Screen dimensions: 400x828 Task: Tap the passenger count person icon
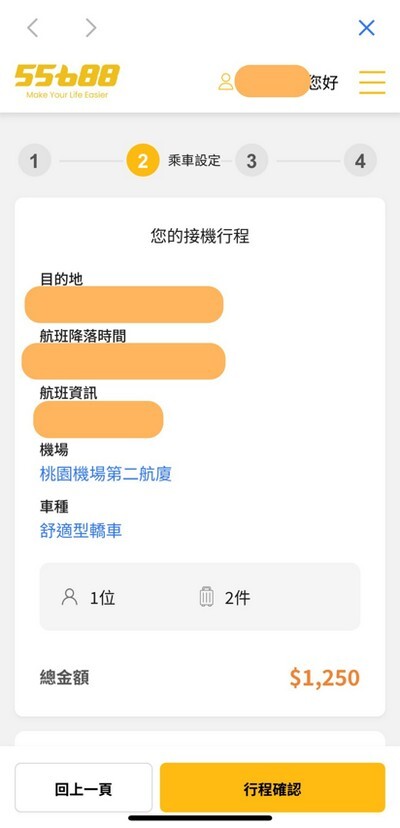[x=70, y=597]
